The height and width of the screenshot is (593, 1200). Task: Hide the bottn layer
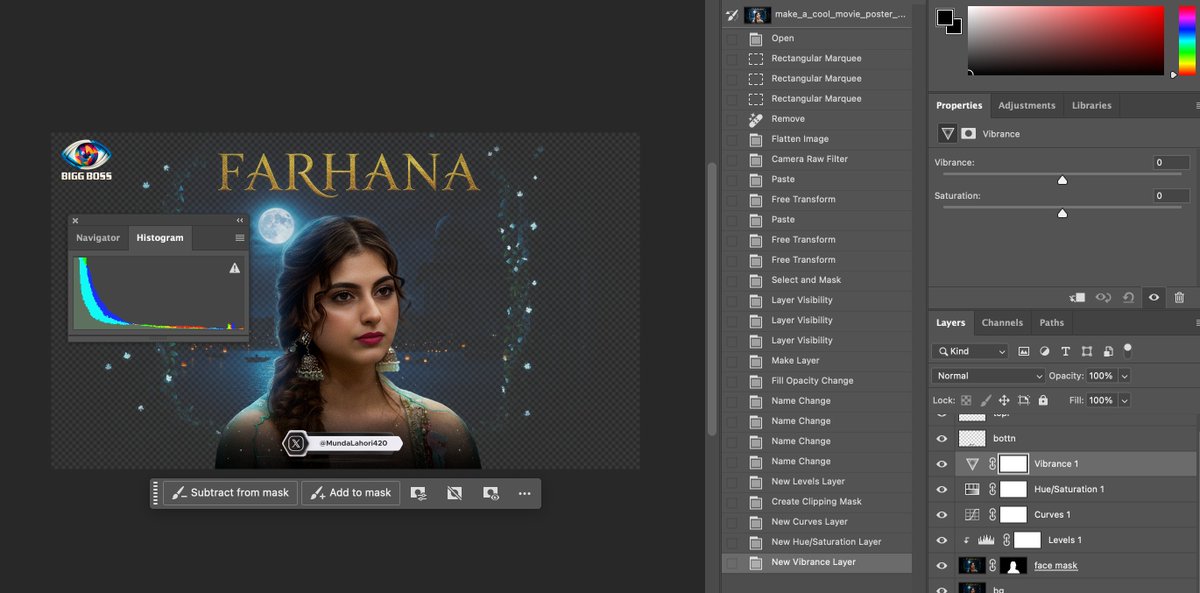(941, 438)
